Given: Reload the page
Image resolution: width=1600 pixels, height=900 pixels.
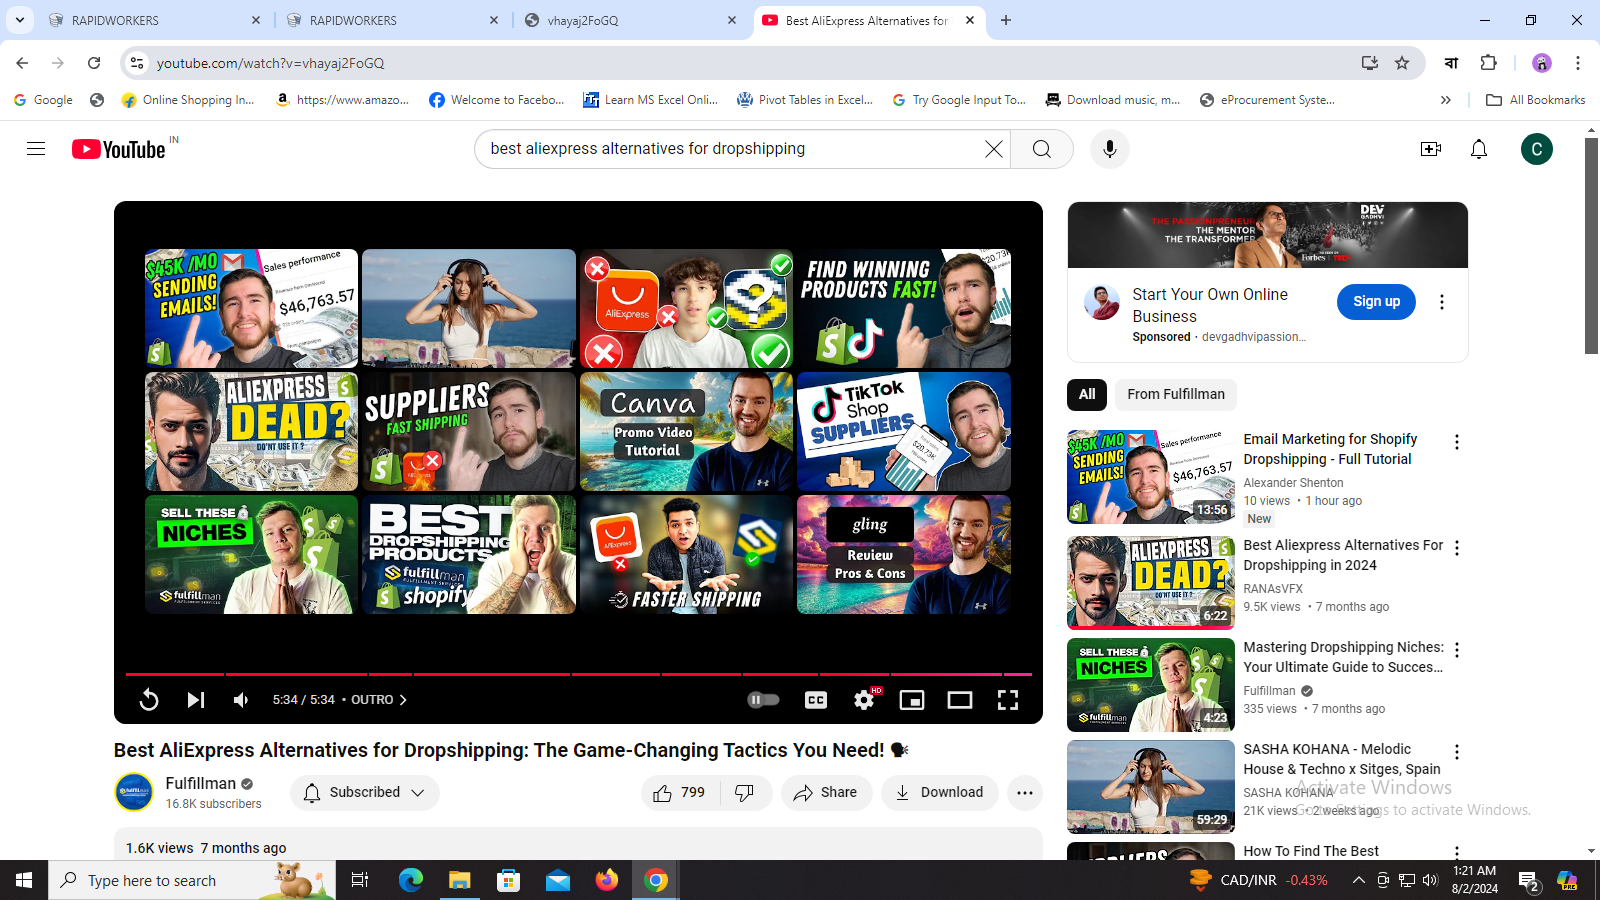Looking at the screenshot, I should pos(94,63).
